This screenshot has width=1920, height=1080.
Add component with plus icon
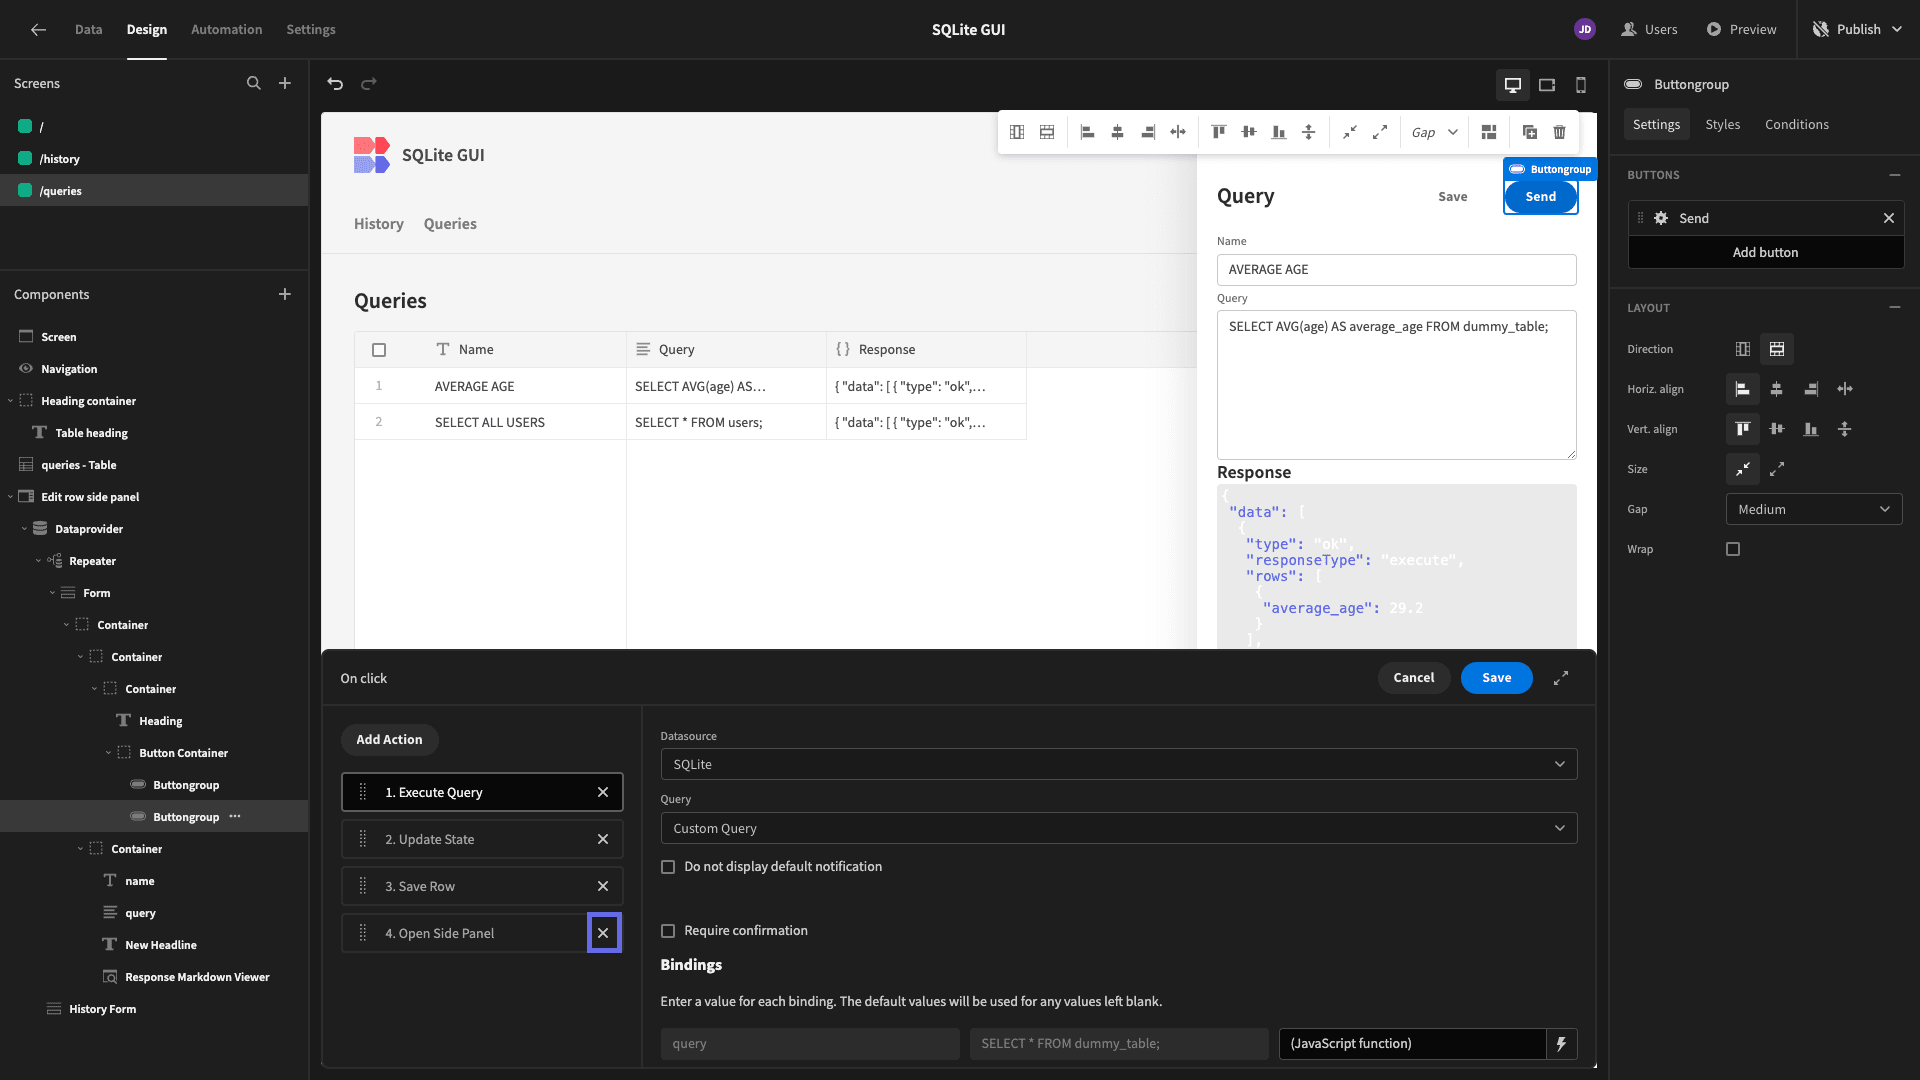[285, 294]
